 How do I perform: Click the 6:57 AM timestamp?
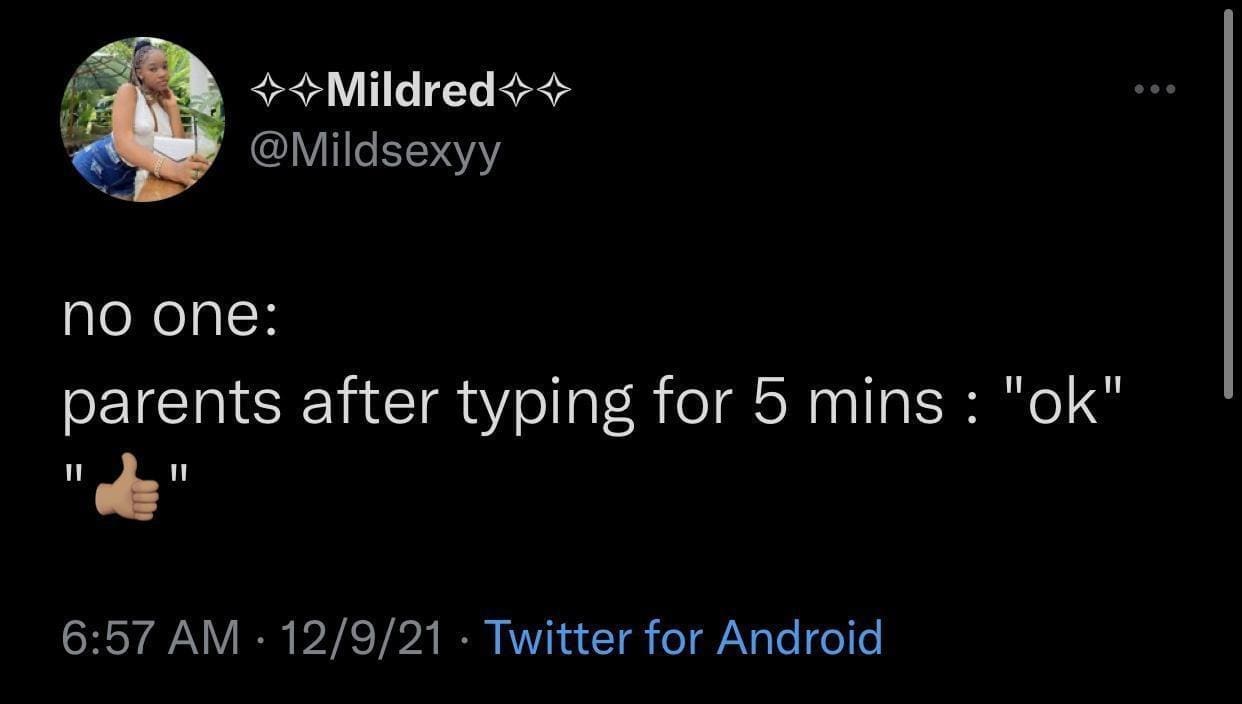150,637
